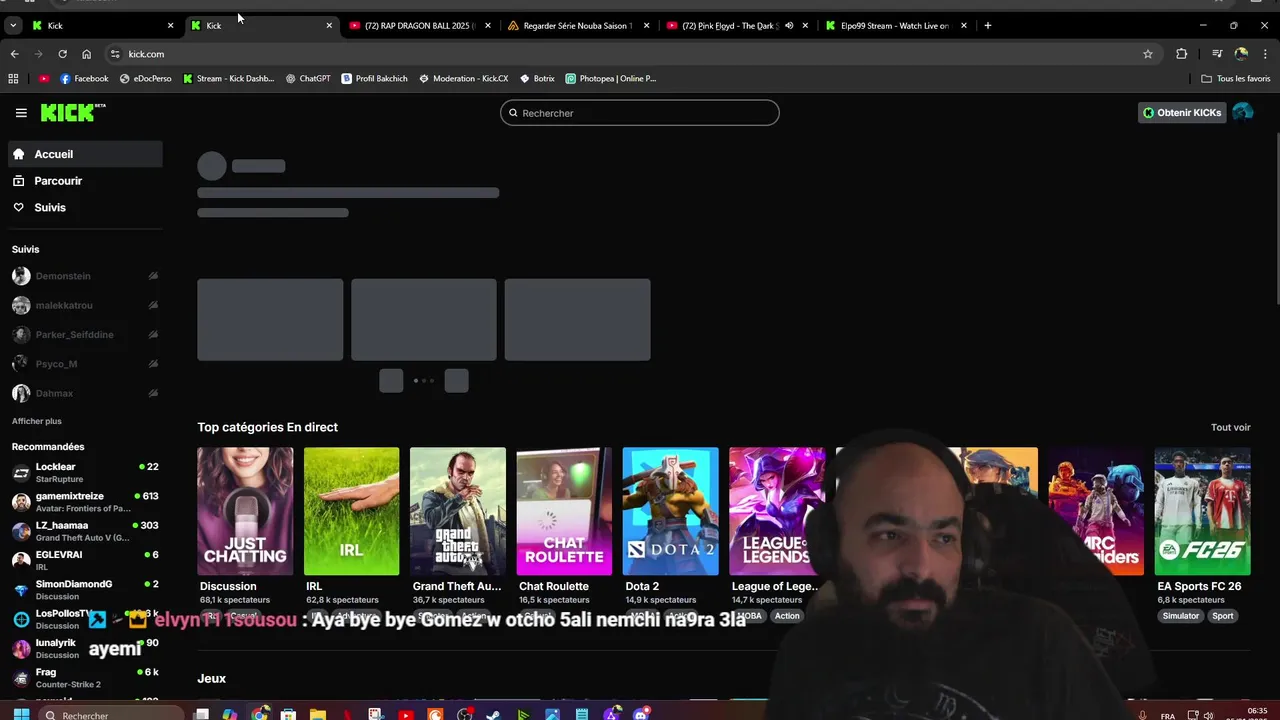Open Steam from the taskbar

[493, 714]
